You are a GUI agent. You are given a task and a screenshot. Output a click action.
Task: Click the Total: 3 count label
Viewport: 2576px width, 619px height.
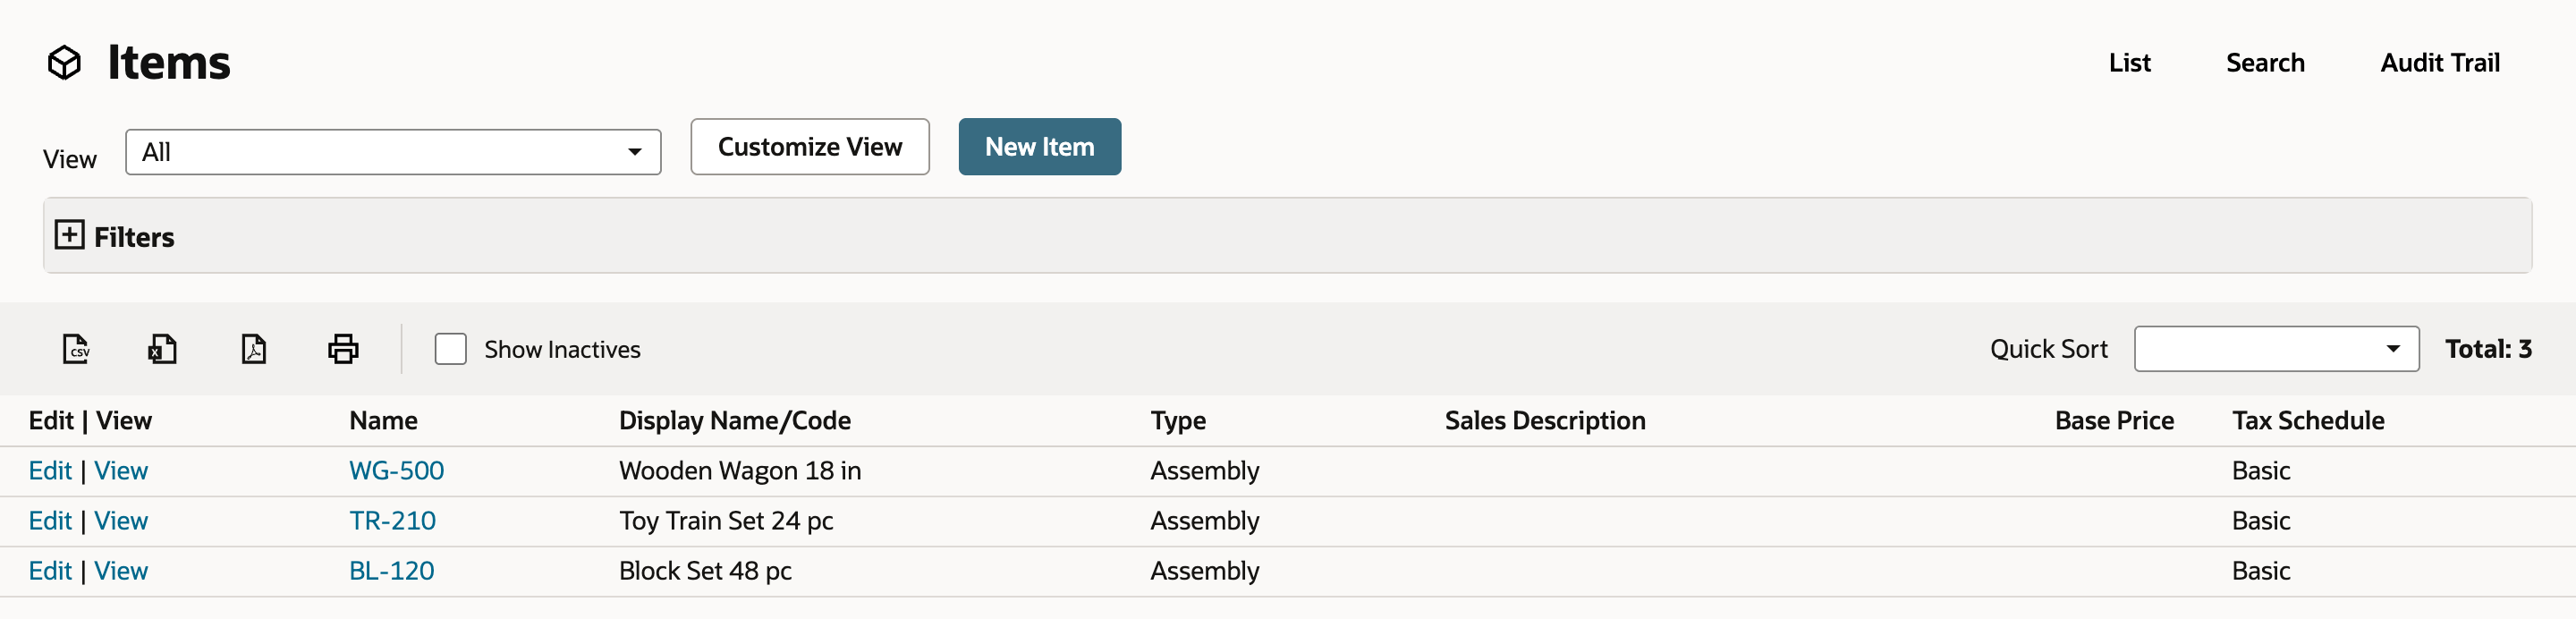(2488, 349)
